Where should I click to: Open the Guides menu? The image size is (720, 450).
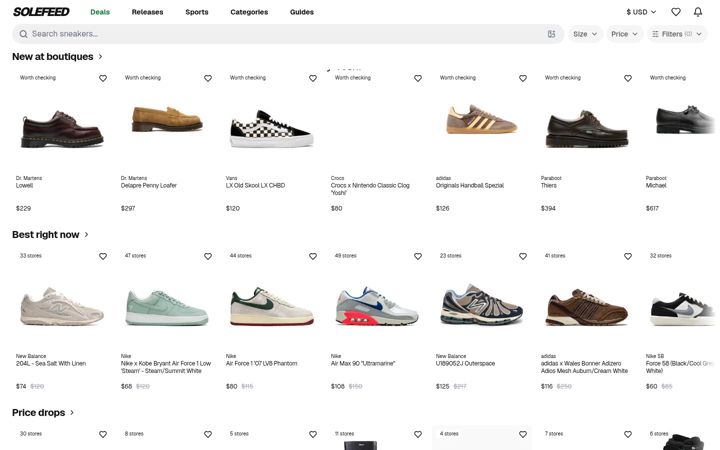click(x=302, y=12)
